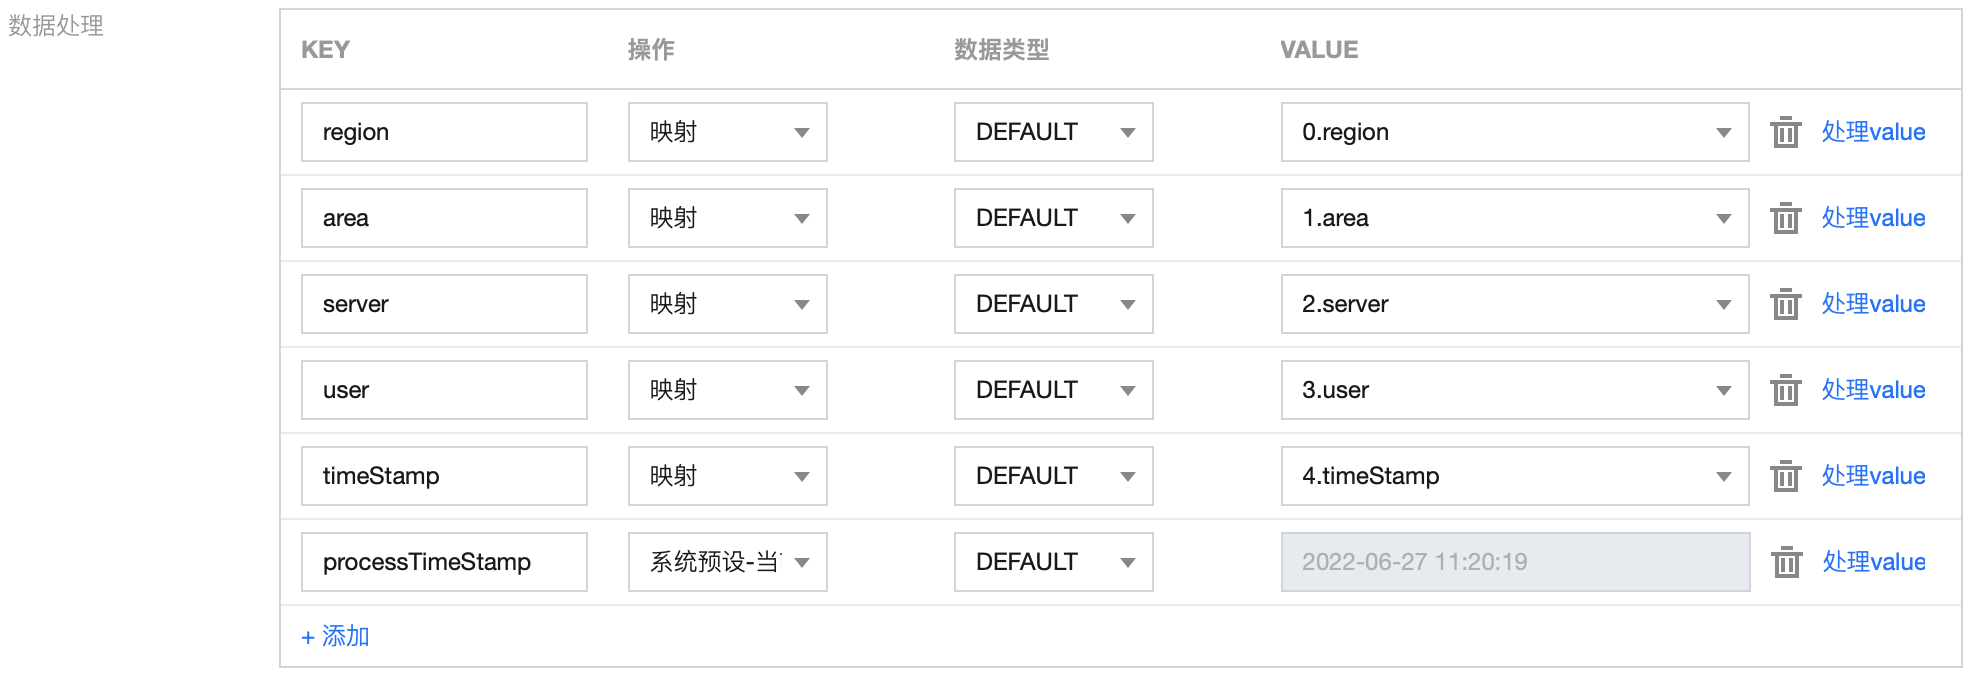
Task: Focus the region key input field
Action: tap(444, 132)
